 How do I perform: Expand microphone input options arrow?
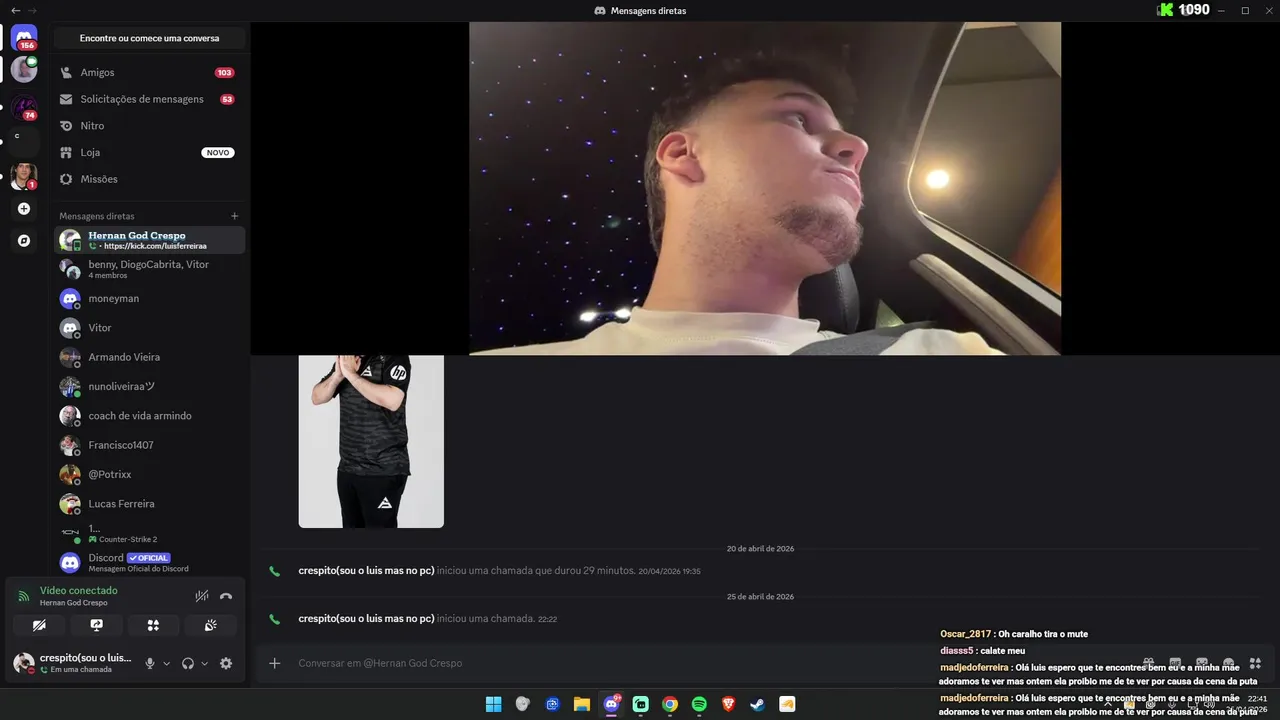pyautogui.click(x=166, y=663)
